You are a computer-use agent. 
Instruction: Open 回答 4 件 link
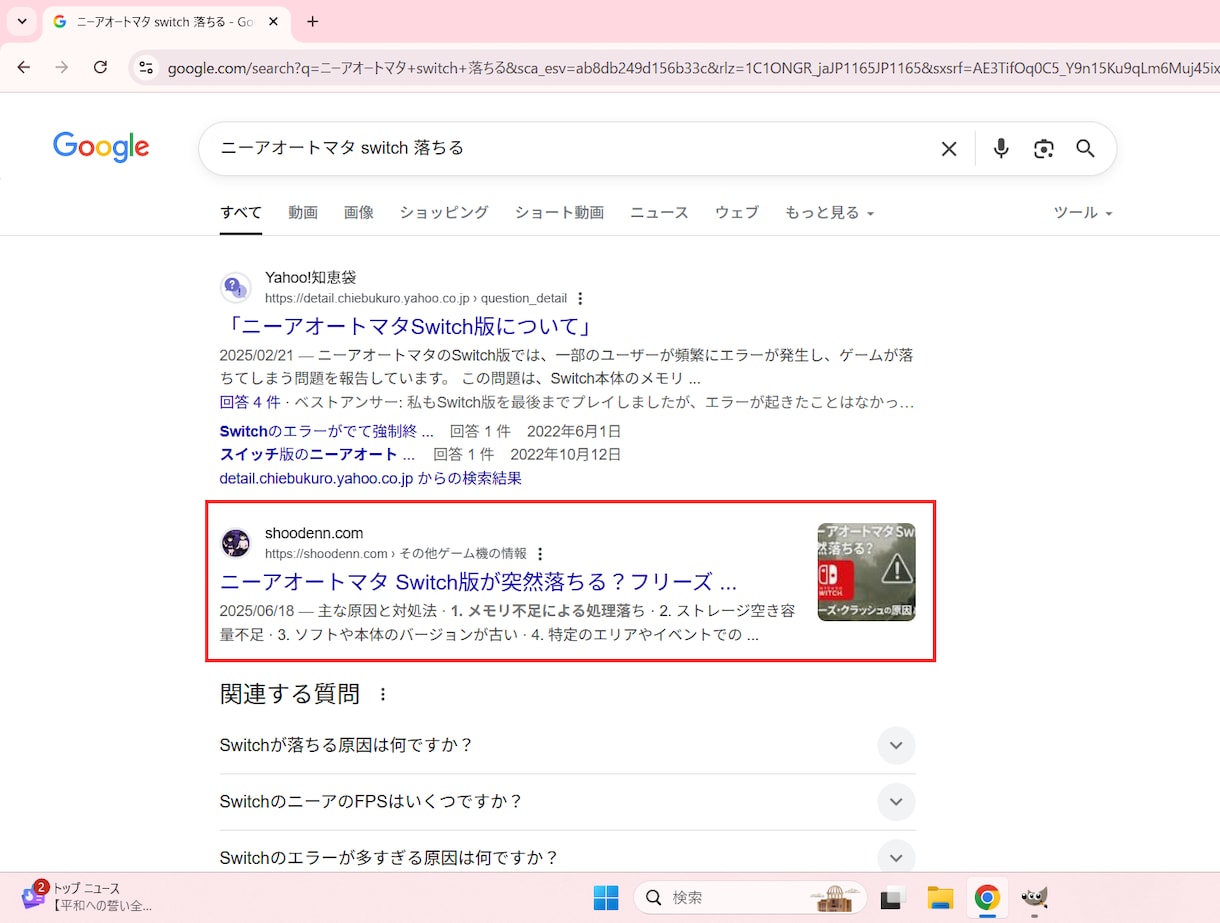pyautogui.click(x=250, y=402)
